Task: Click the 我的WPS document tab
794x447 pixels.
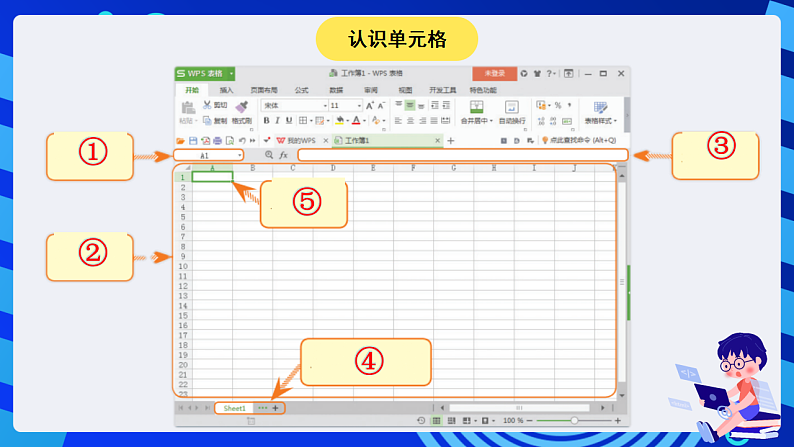Action: coord(301,141)
